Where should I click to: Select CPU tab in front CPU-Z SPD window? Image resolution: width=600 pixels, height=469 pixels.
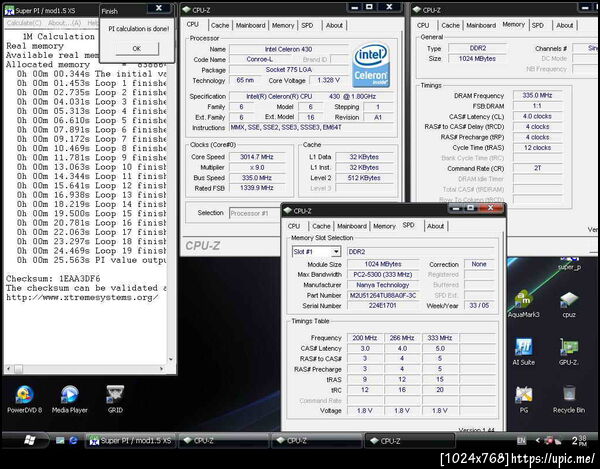pyautogui.click(x=294, y=226)
